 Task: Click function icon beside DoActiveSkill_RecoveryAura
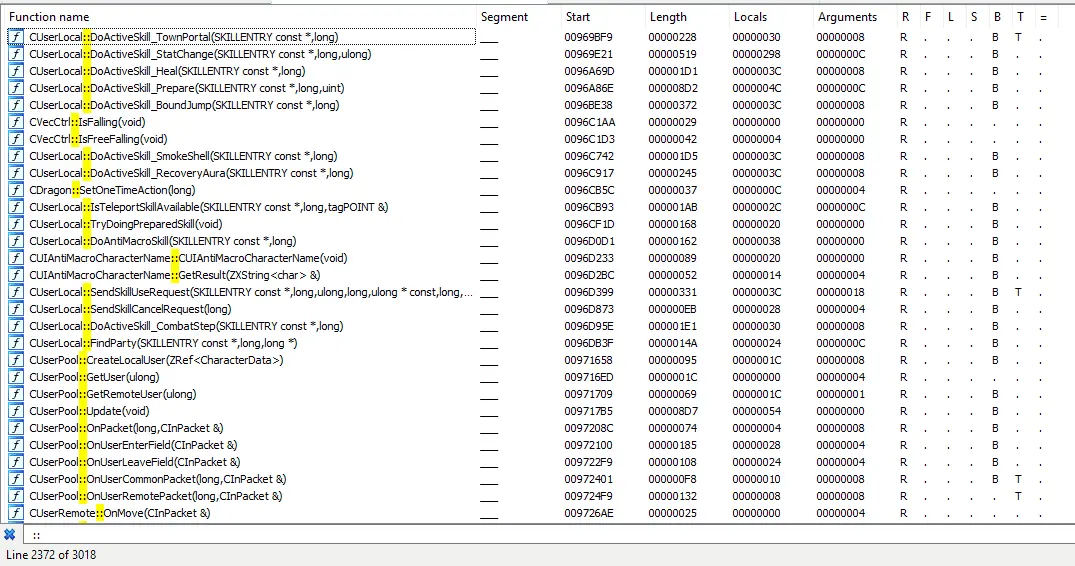click(15, 173)
